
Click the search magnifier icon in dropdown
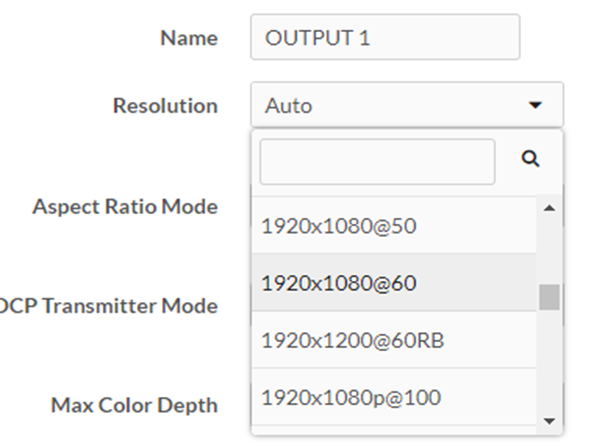[x=530, y=159]
